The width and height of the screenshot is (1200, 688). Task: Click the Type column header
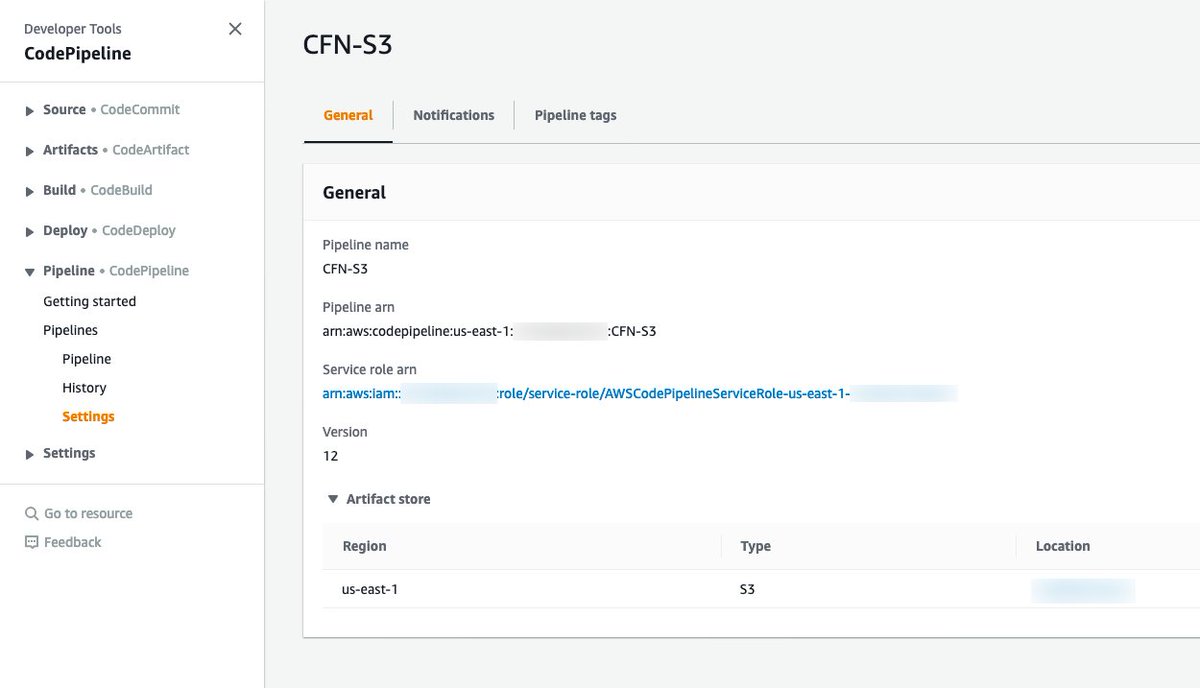coord(755,546)
